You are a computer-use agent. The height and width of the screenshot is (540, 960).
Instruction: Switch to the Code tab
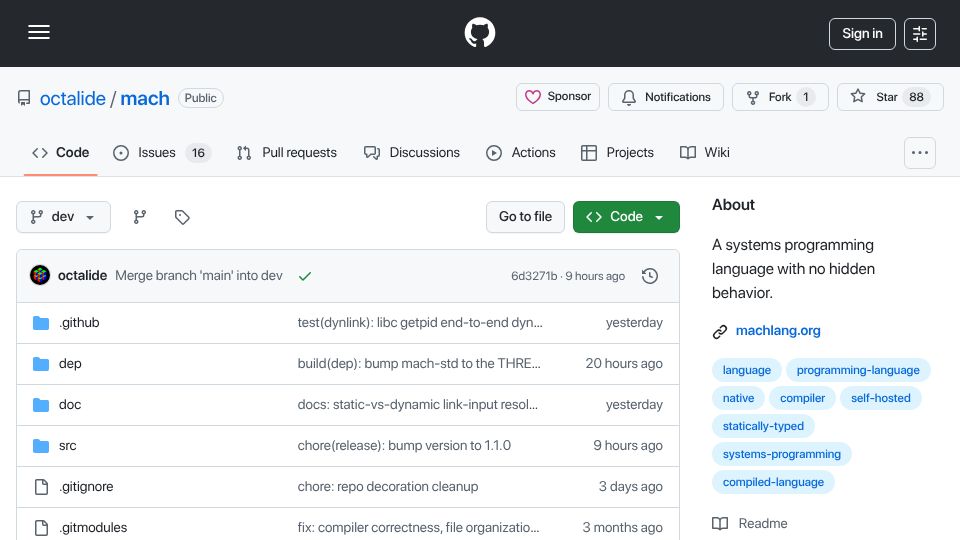(61, 152)
